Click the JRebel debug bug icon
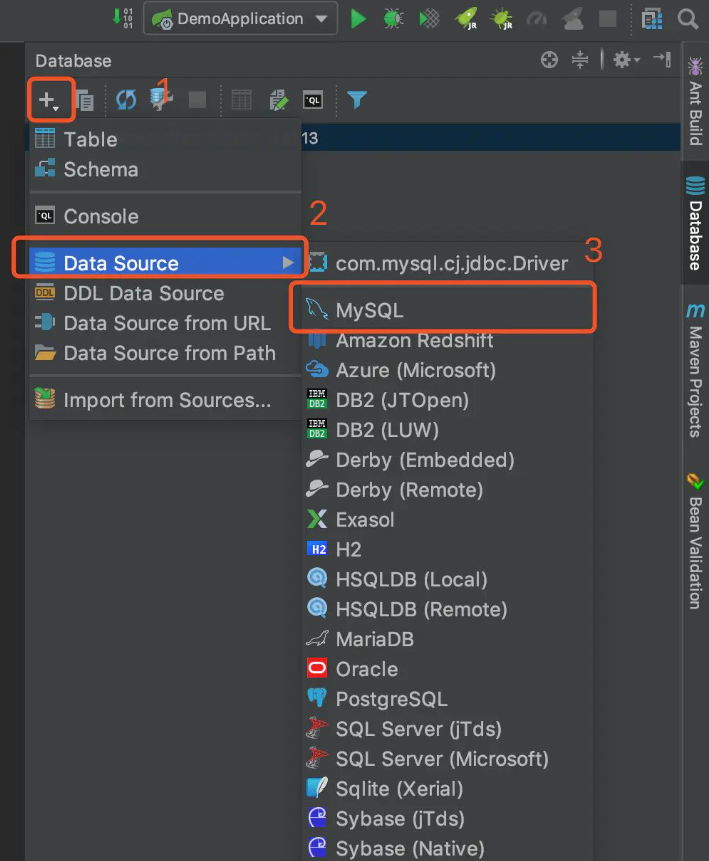 coord(501,19)
